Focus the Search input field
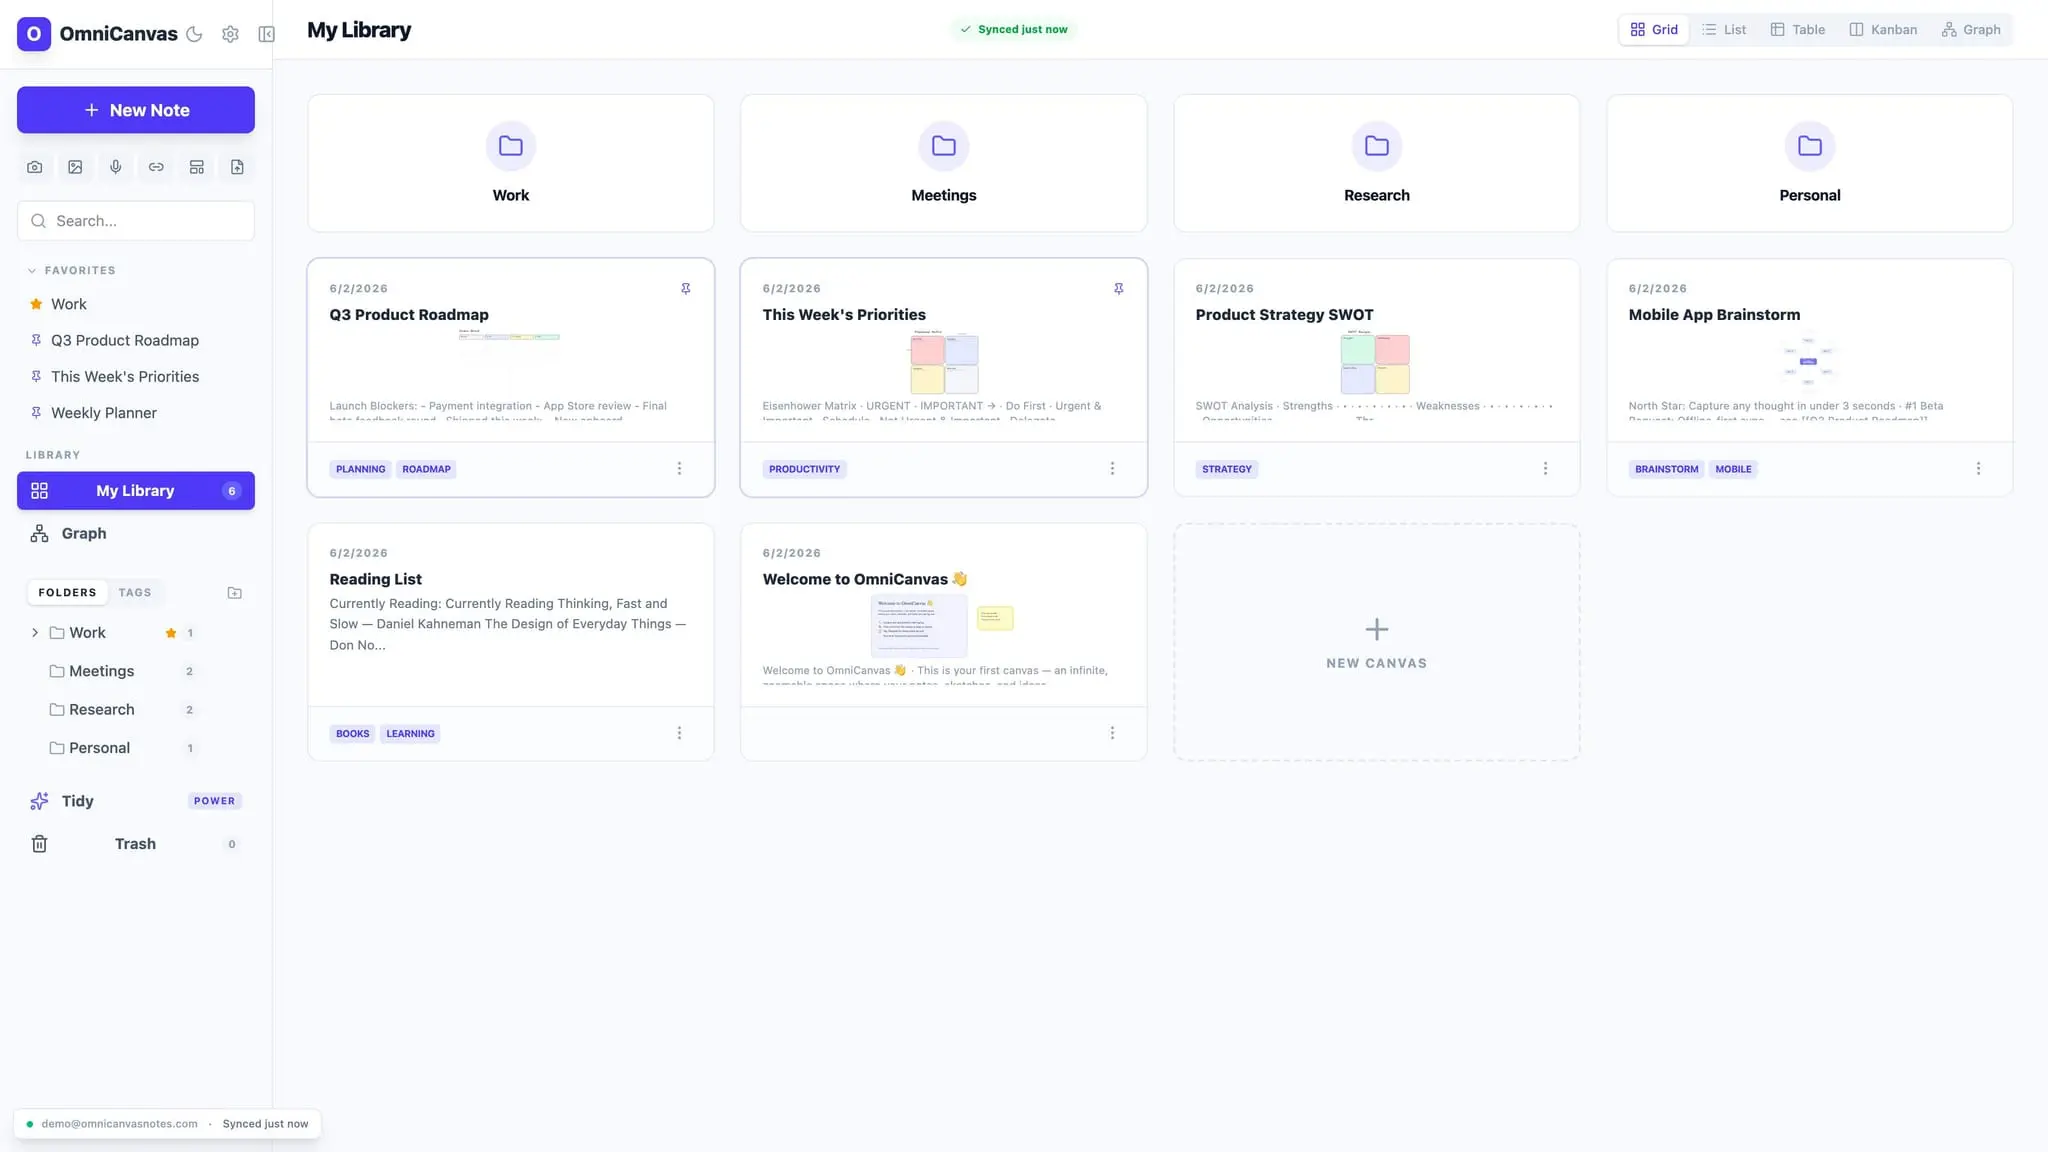Screen dimensions: 2048x1152 click(x=136, y=221)
